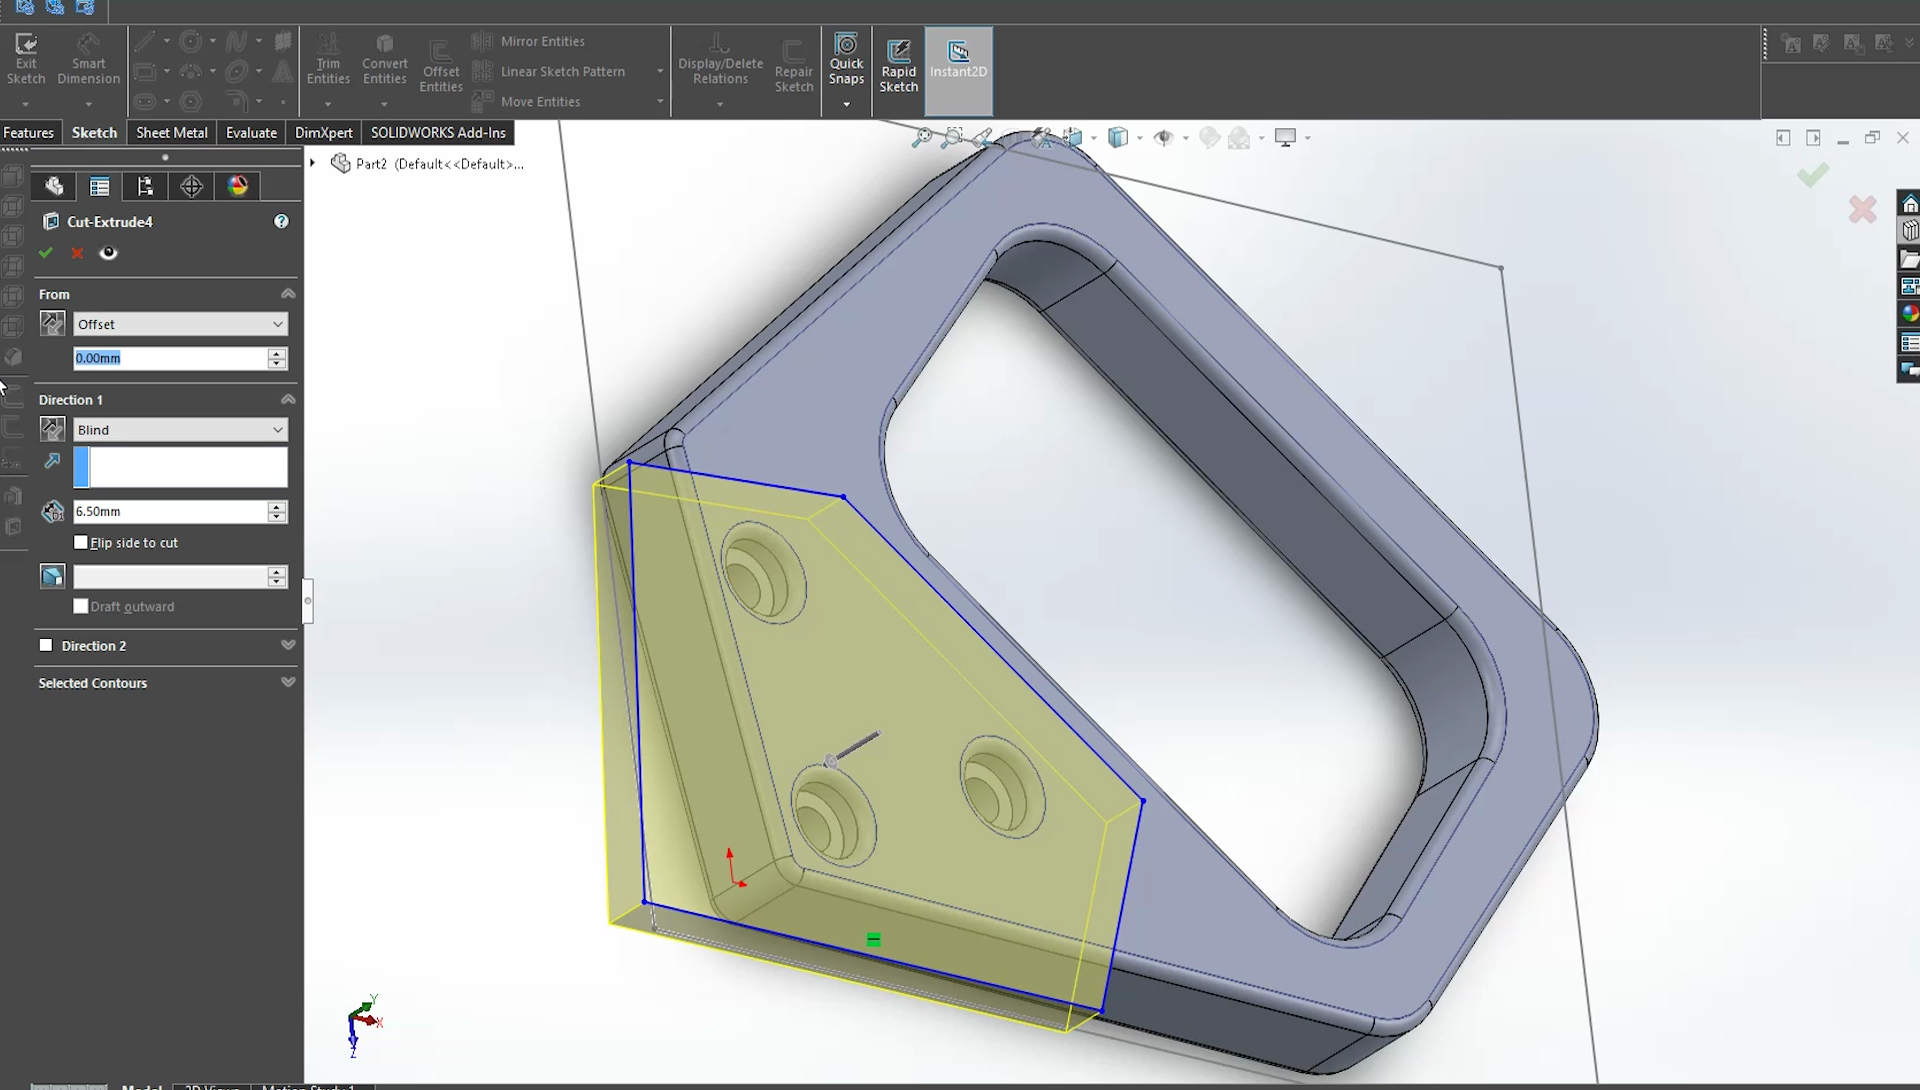Expand the Part2 flyout tree
Viewport: 1920px width, 1090px height.
coord(313,163)
